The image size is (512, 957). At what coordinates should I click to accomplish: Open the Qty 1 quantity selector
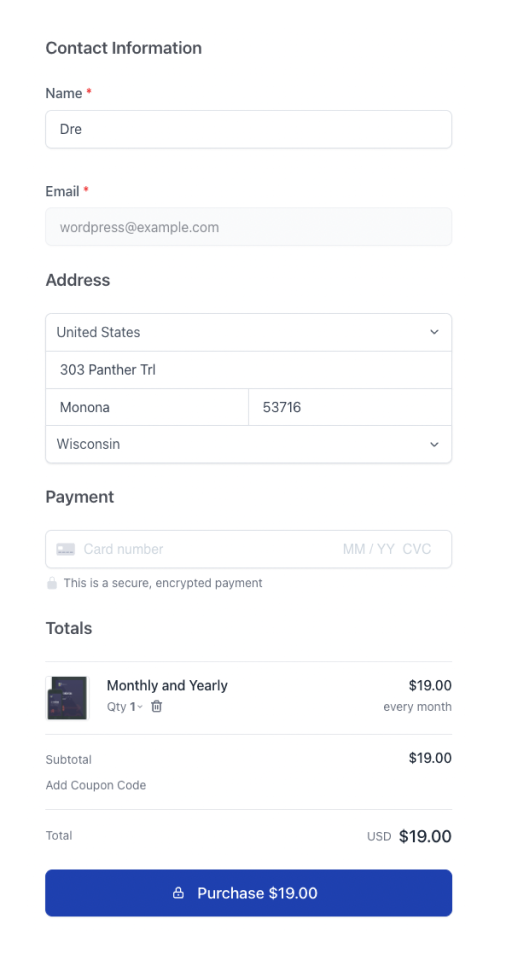(124, 707)
